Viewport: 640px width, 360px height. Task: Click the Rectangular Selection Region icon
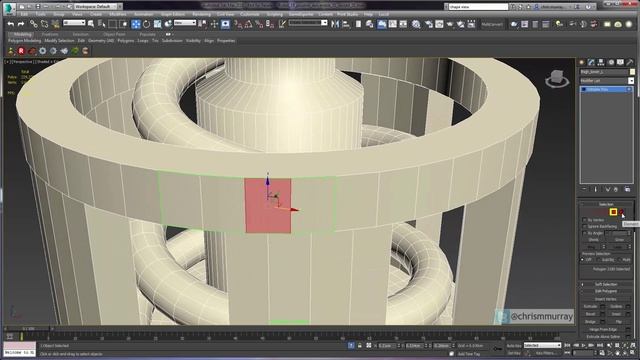[x=113, y=24]
